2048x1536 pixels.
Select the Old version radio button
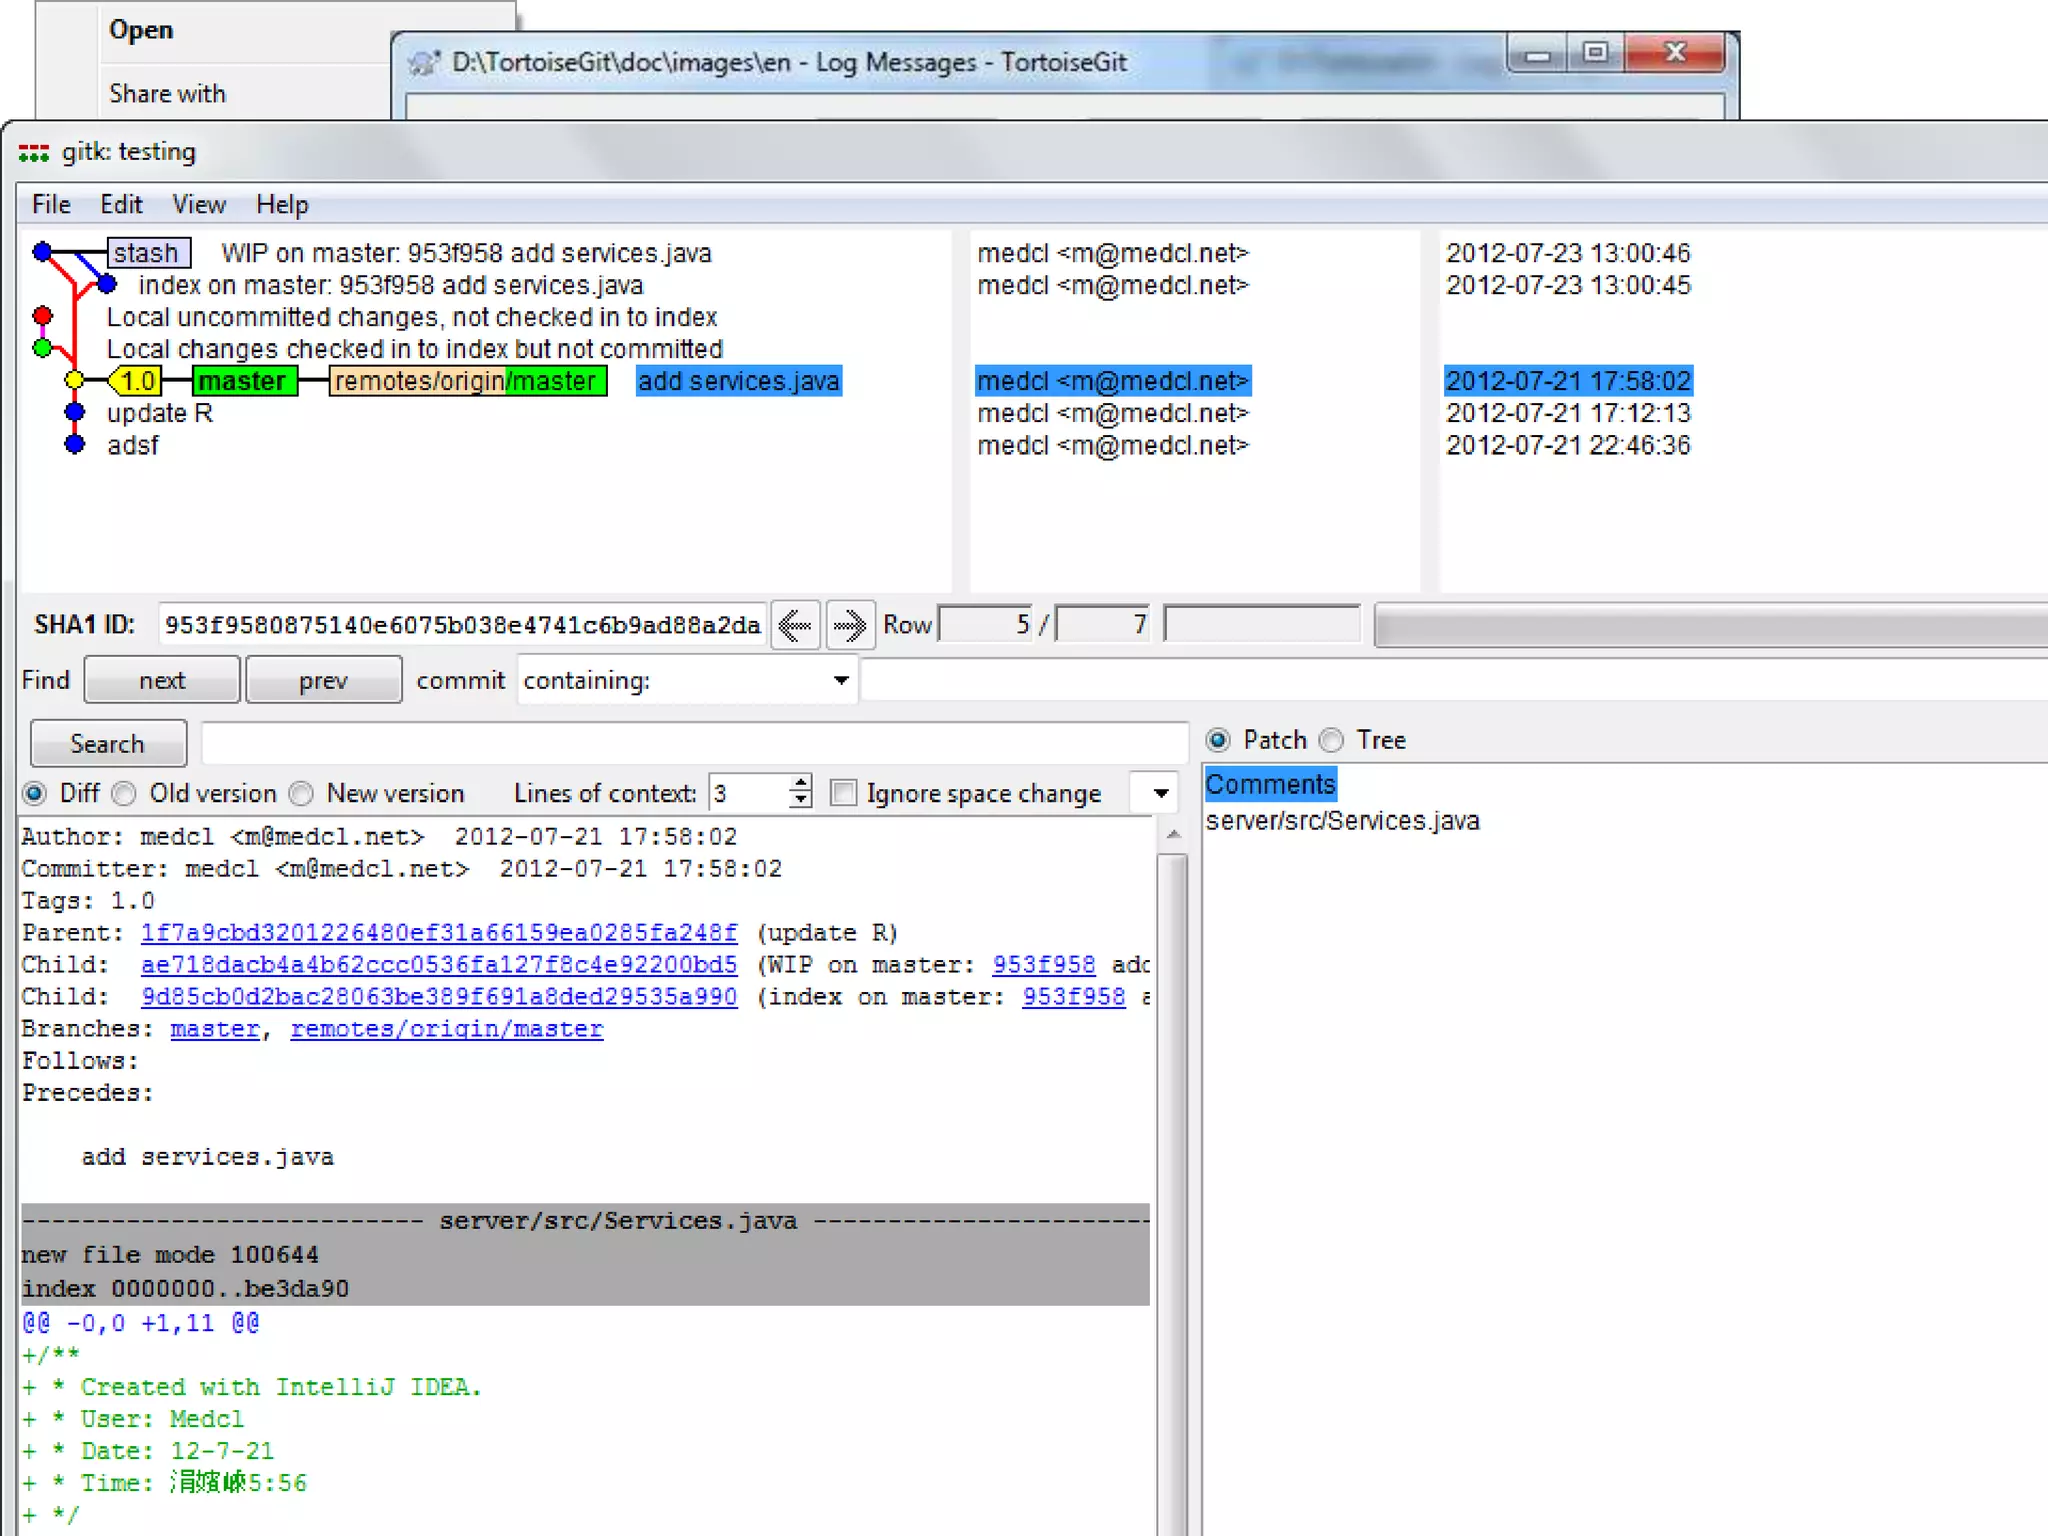pos(125,794)
